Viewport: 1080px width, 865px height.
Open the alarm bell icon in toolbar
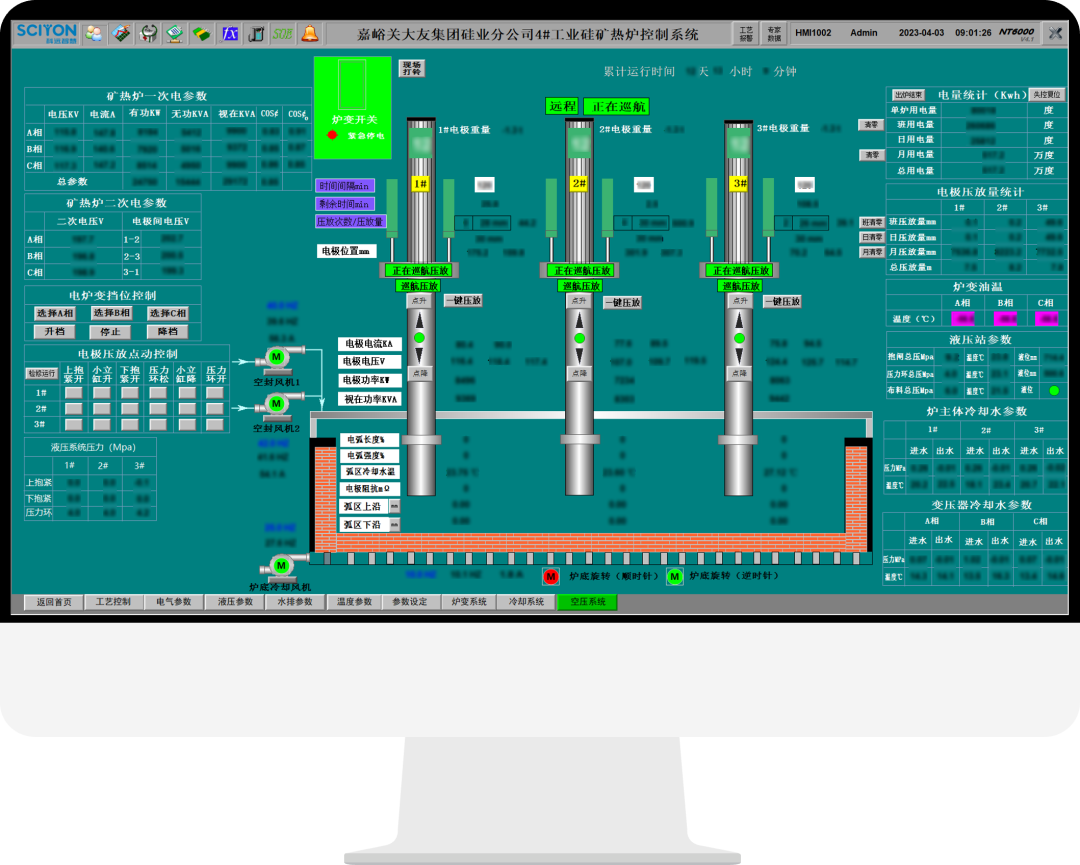tap(310, 33)
